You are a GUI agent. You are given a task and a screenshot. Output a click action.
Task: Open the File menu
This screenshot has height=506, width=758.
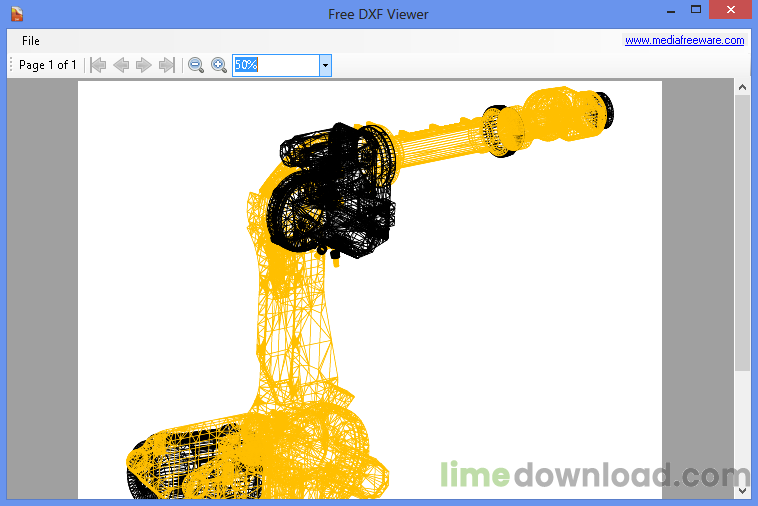(30, 41)
